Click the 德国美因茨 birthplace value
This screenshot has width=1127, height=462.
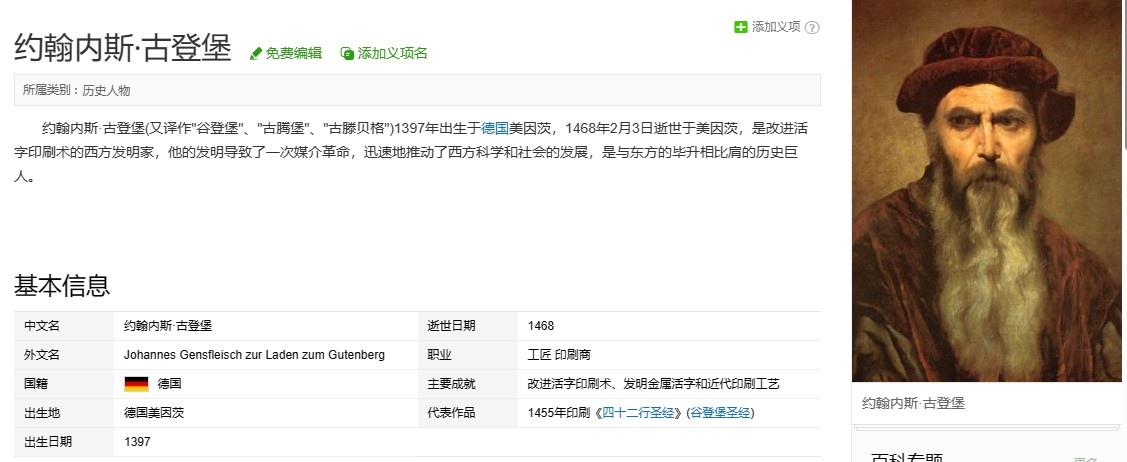tap(154, 413)
